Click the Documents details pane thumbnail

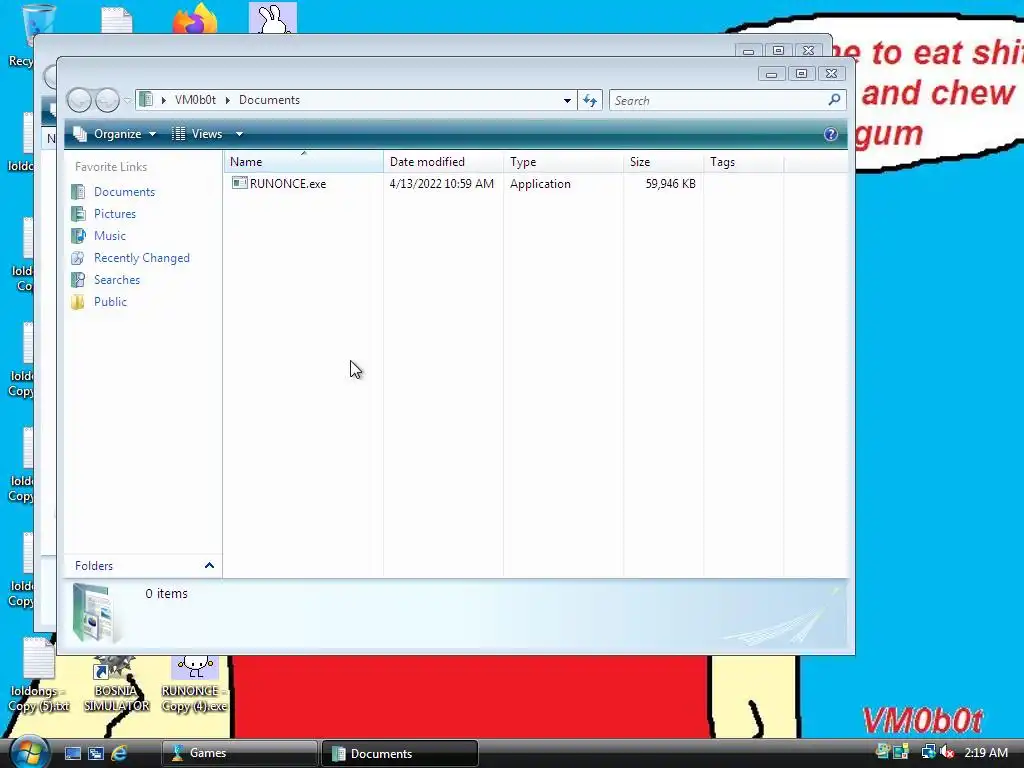pyautogui.click(x=96, y=613)
